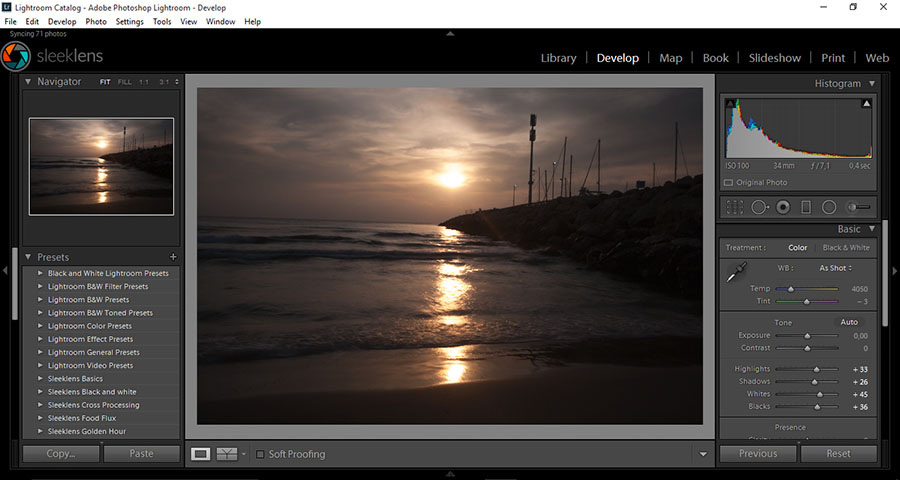The height and width of the screenshot is (480, 900).
Task: Switch to Loupe view mode
Action: pyautogui.click(x=201, y=454)
